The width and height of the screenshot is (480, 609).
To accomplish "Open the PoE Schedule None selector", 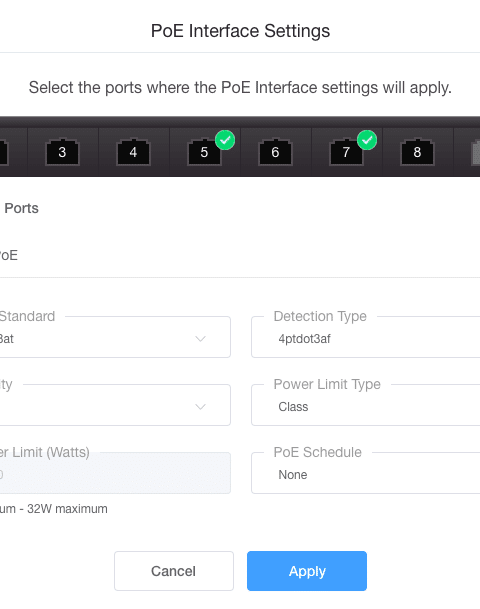I will click(365, 473).
